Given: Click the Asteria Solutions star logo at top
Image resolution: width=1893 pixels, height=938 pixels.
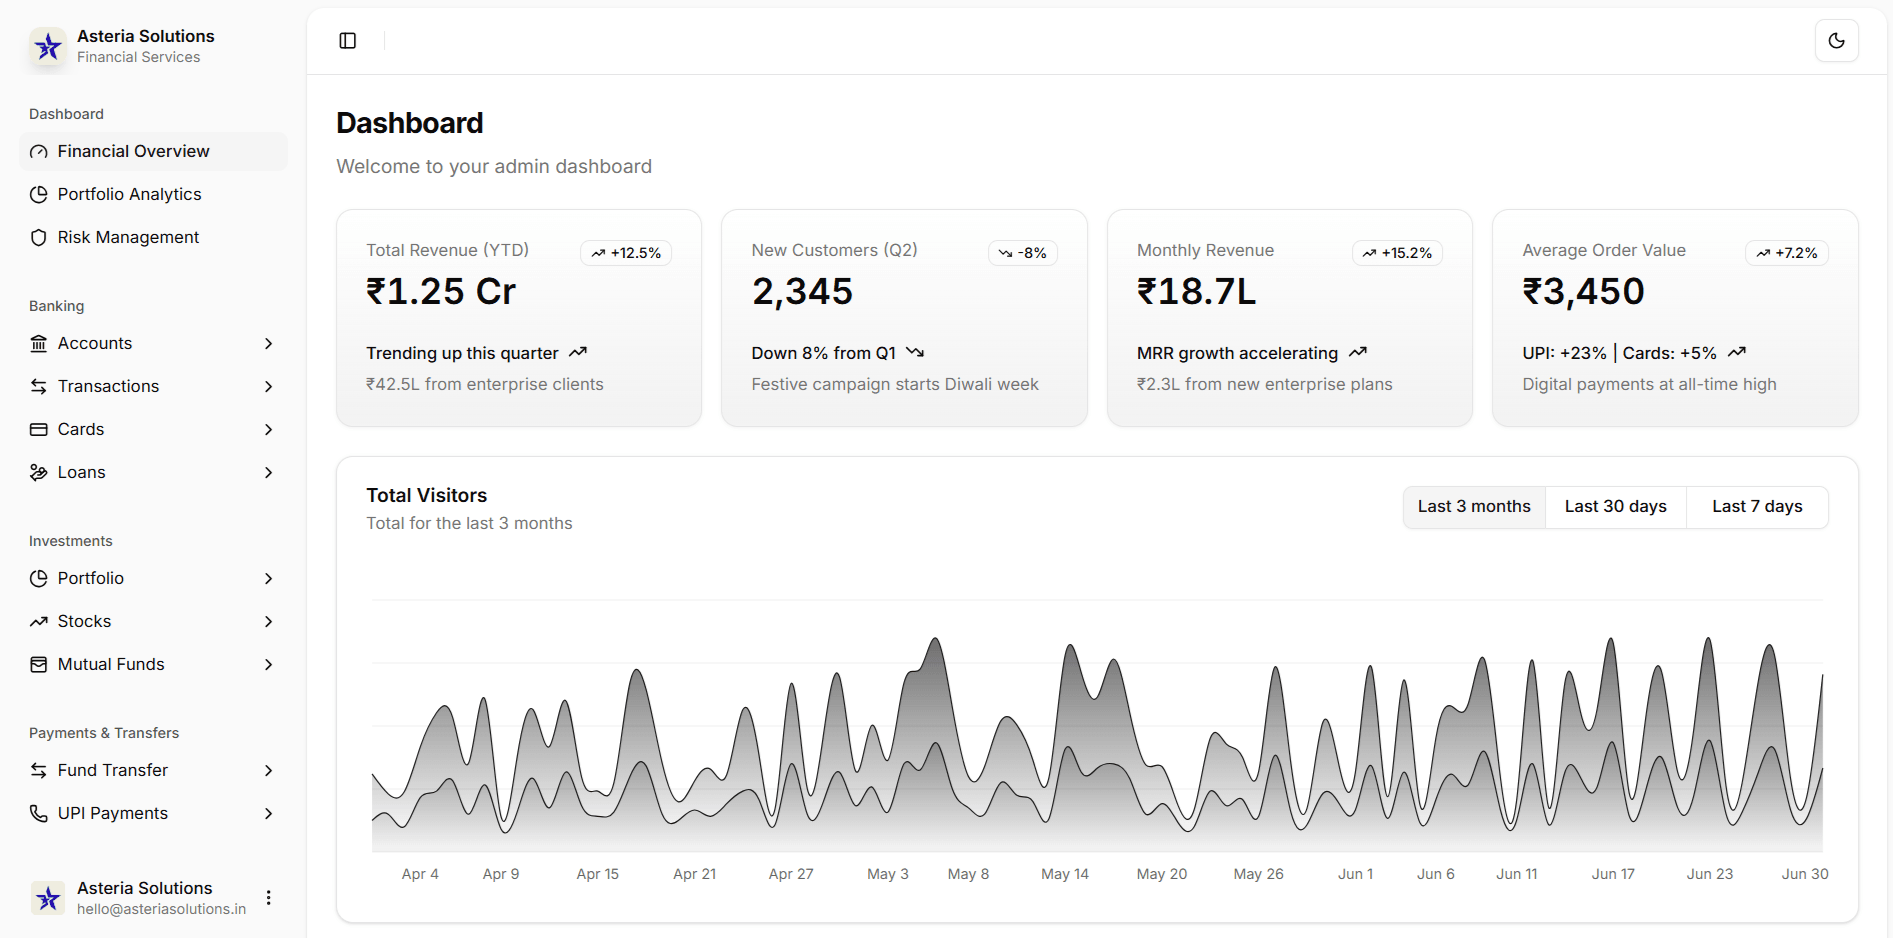Looking at the screenshot, I should [x=48, y=46].
